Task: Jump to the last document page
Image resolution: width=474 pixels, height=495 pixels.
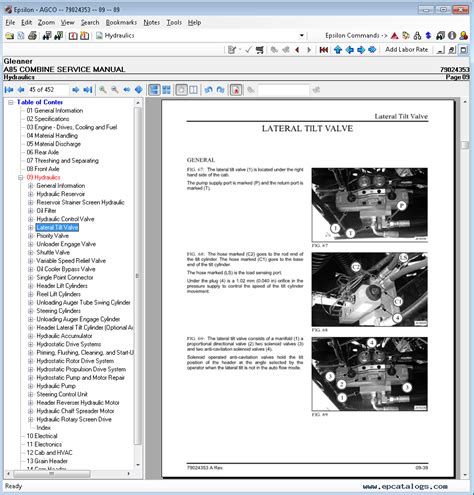Action: [x=88, y=90]
